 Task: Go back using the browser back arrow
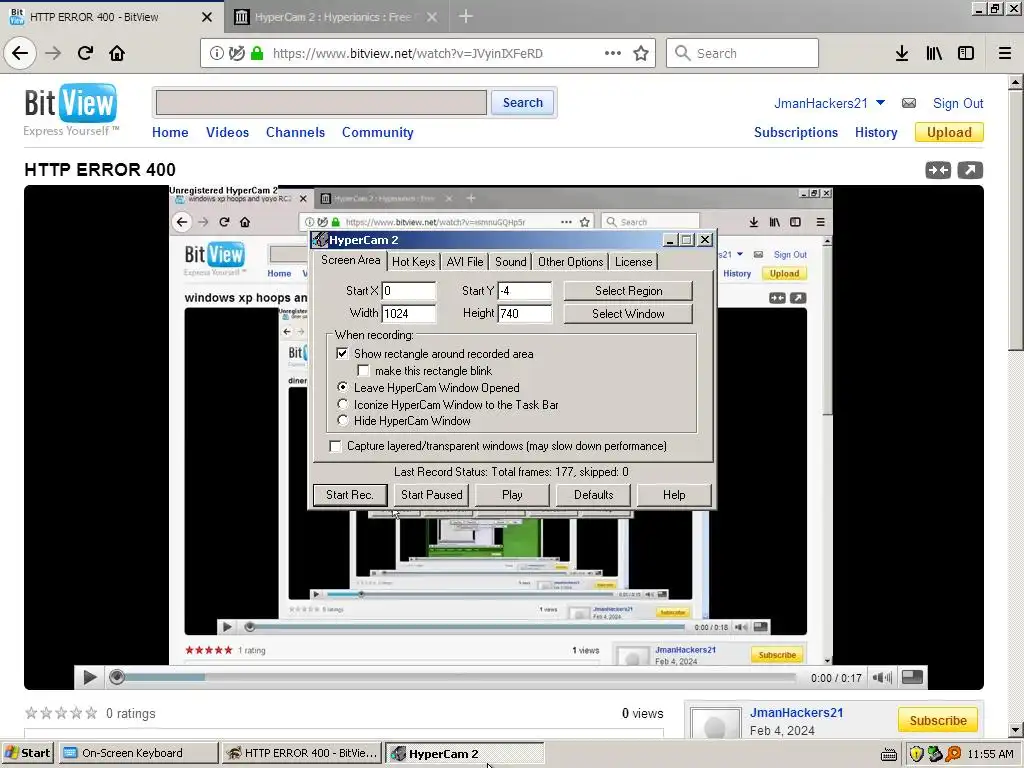(20, 53)
